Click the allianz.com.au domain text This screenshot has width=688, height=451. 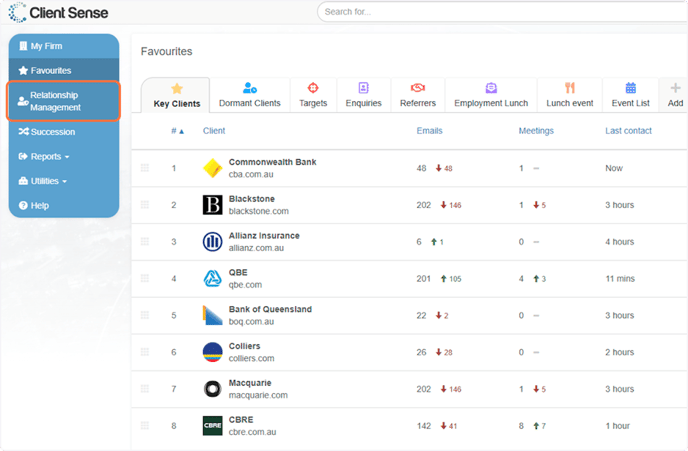[x=256, y=248]
